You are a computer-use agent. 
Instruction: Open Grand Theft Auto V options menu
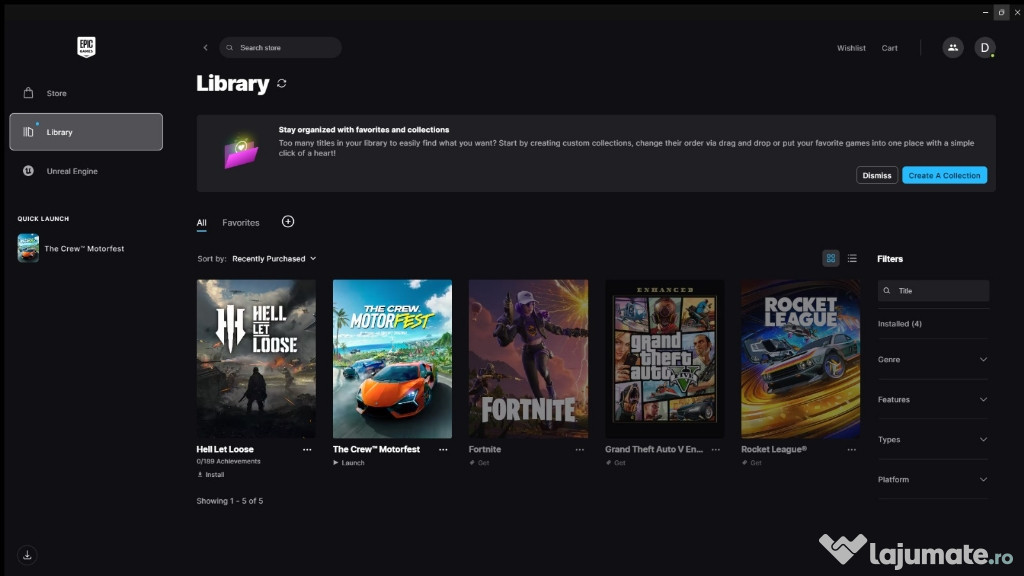(x=716, y=450)
